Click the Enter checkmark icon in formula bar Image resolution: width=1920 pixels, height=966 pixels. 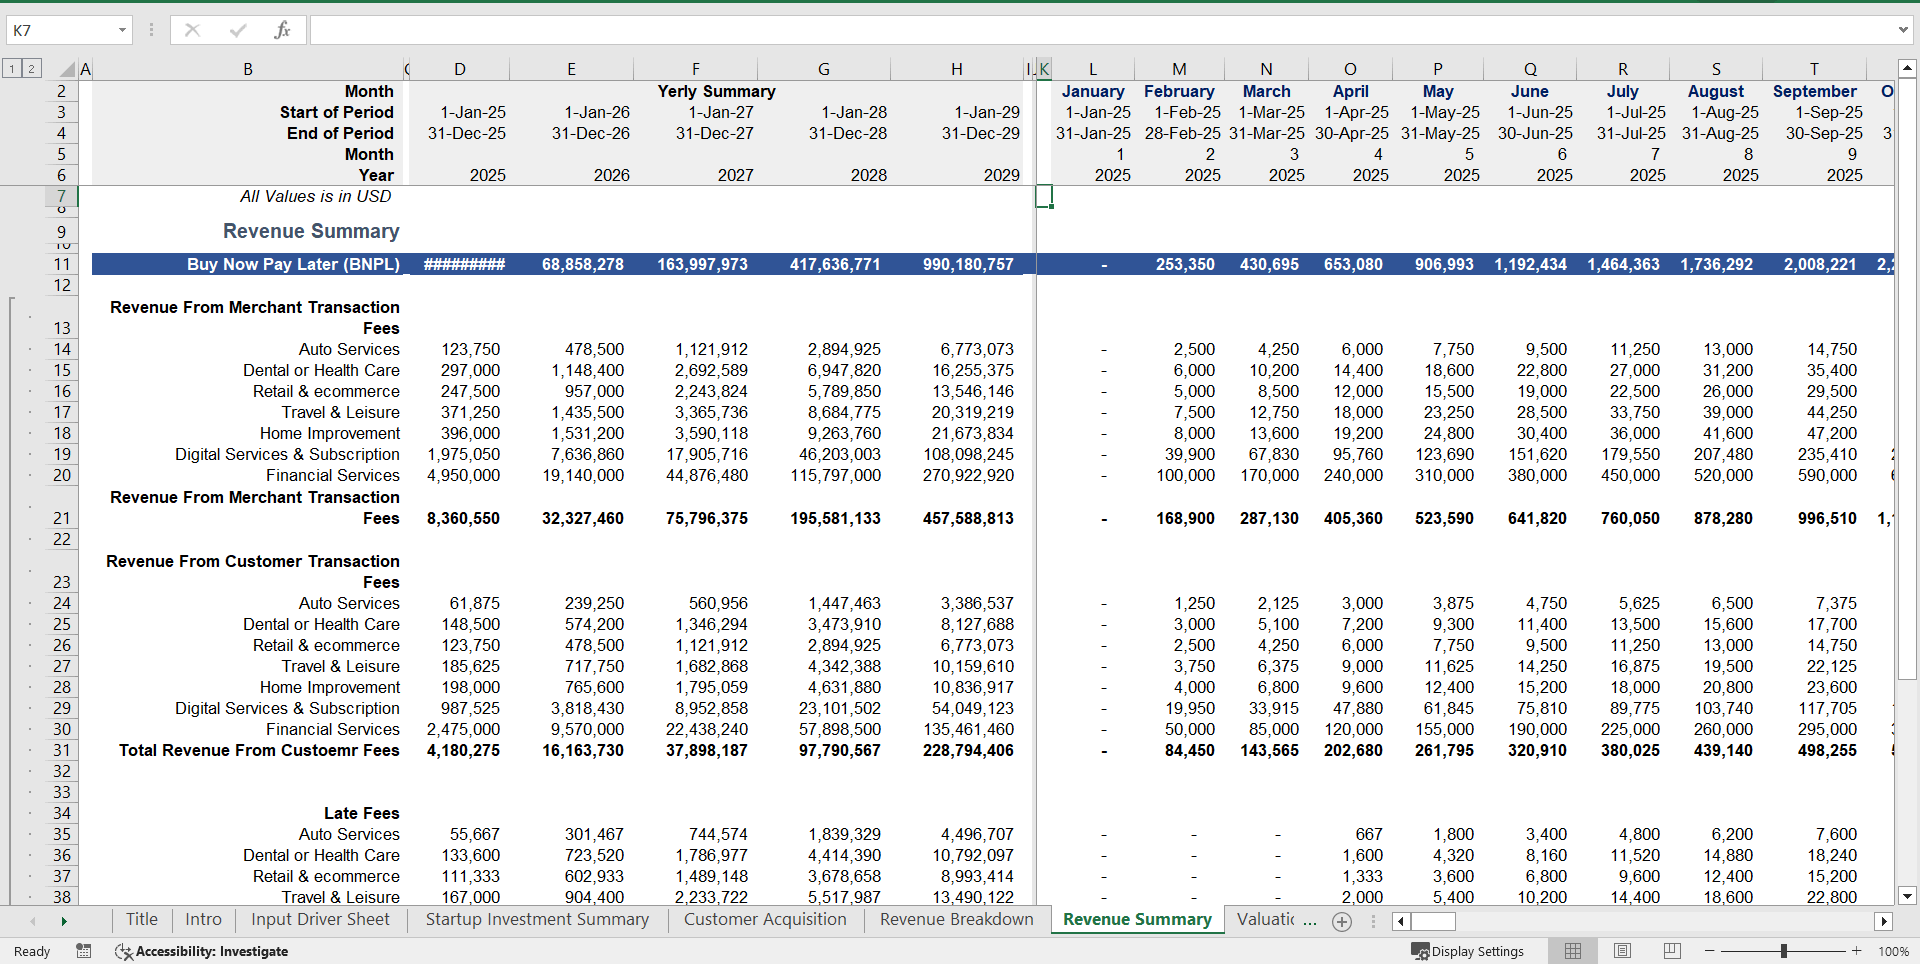tap(238, 30)
